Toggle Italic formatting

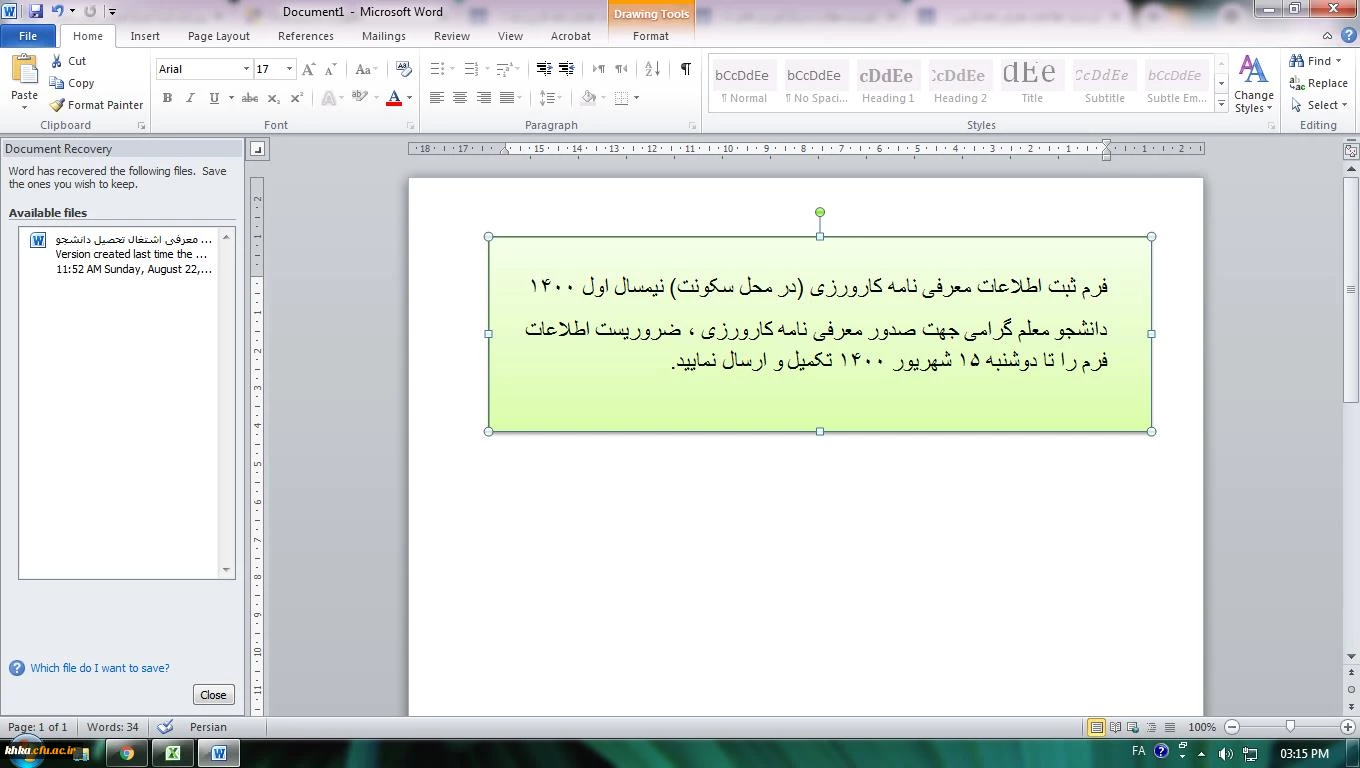(x=190, y=98)
